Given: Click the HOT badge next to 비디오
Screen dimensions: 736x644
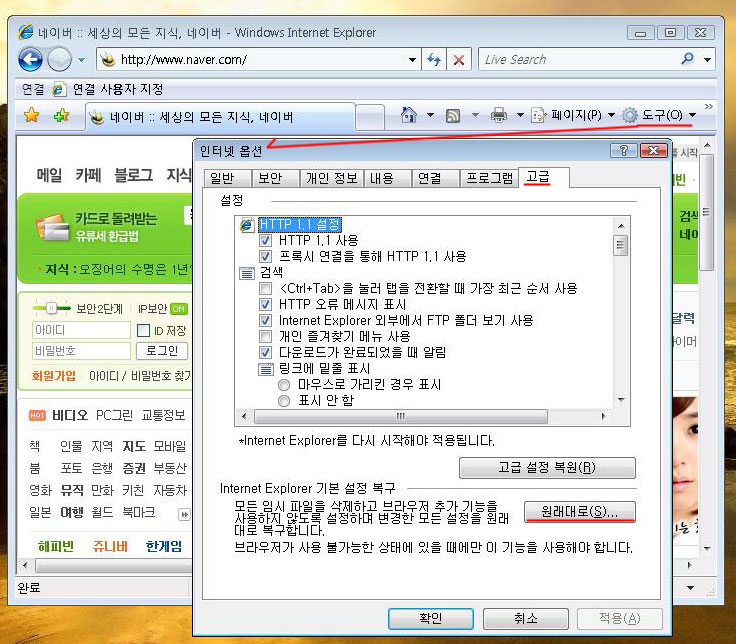Looking at the screenshot, I should (38, 415).
